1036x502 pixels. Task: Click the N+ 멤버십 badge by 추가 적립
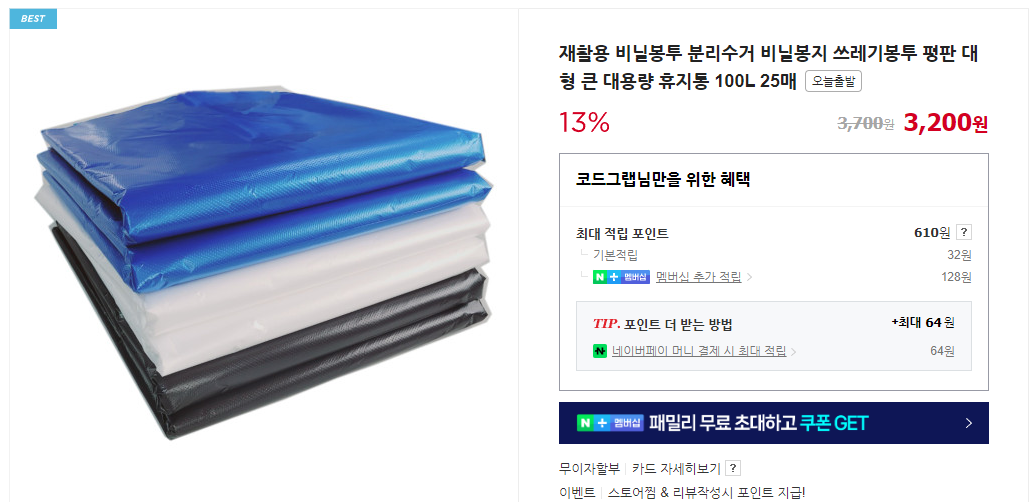click(621, 277)
